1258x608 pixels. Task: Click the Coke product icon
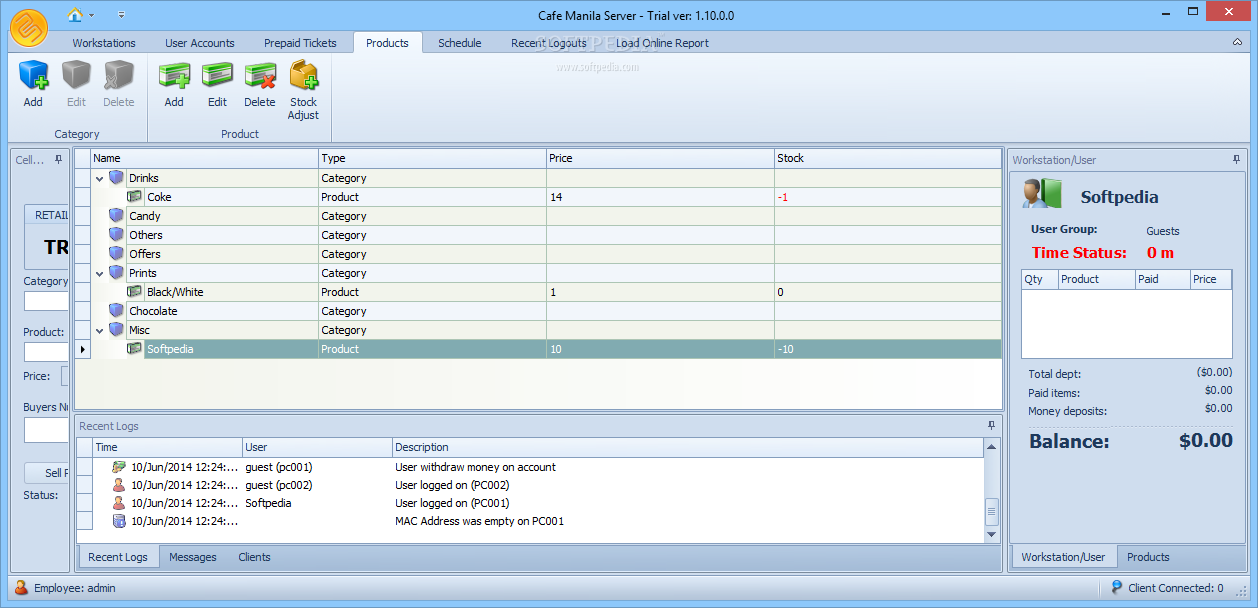coord(135,197)
